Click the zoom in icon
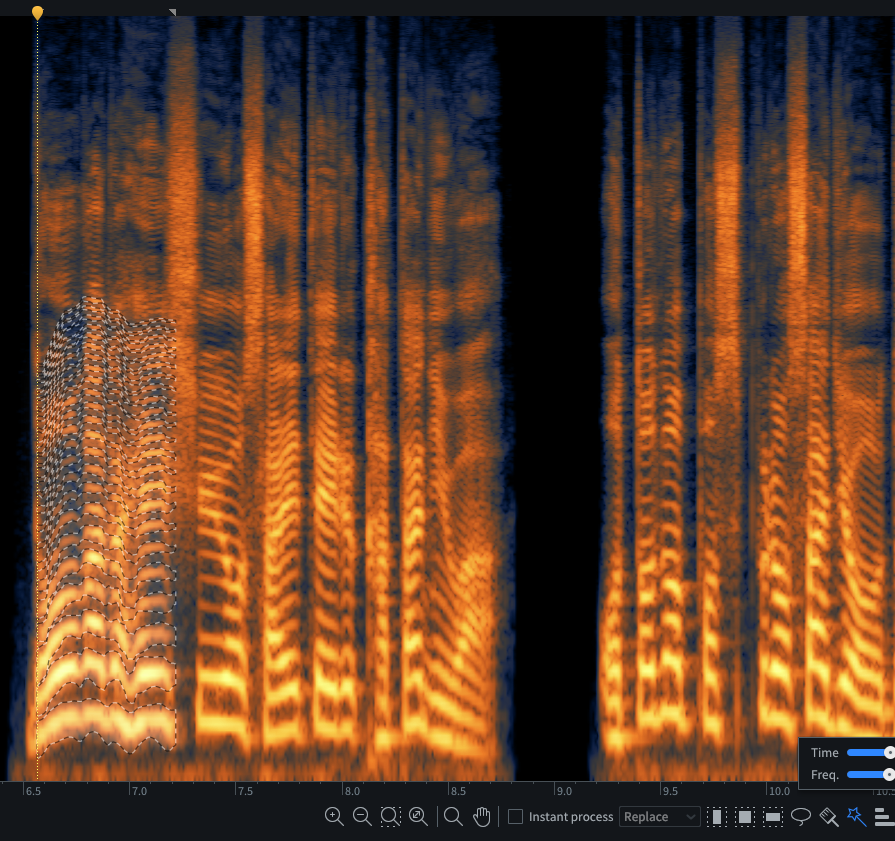895x841 pixels. [x=334, y=817]
